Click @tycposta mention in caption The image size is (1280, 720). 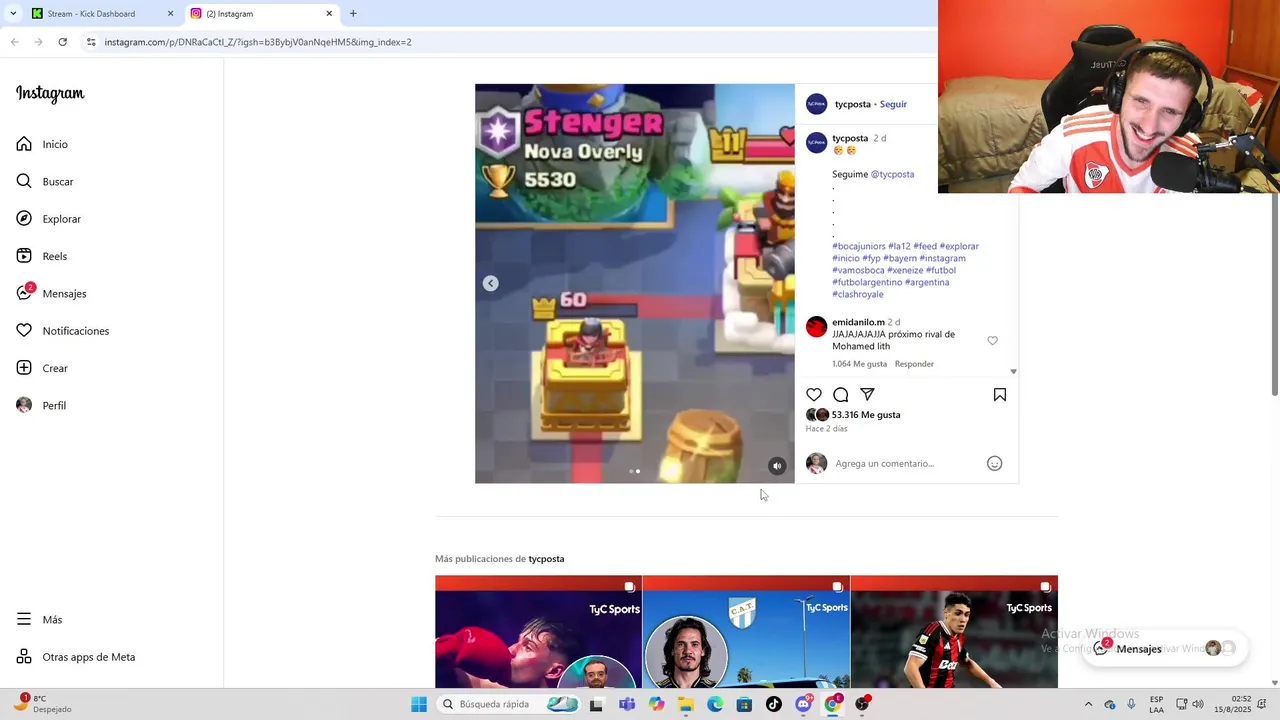pos(892,174)
